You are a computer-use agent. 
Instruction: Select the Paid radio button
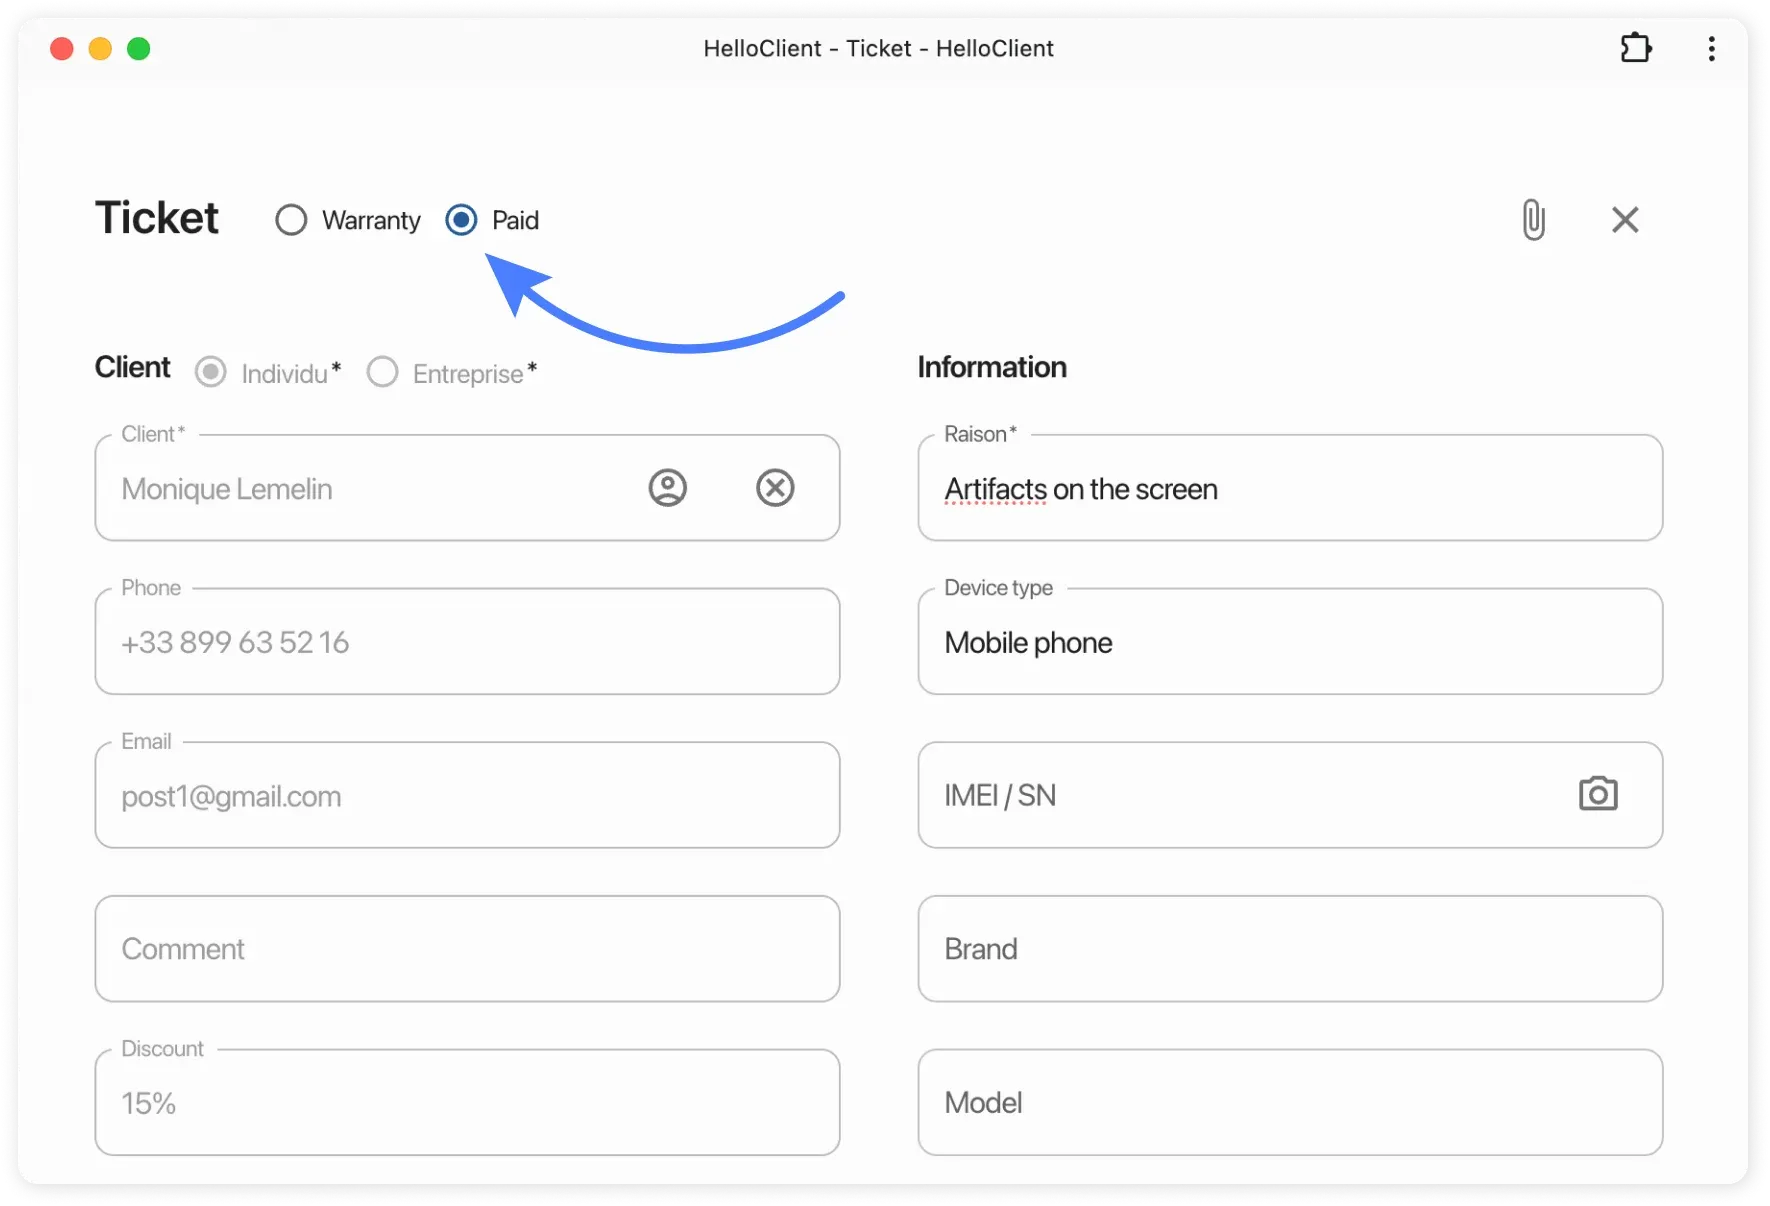(461, 219)
